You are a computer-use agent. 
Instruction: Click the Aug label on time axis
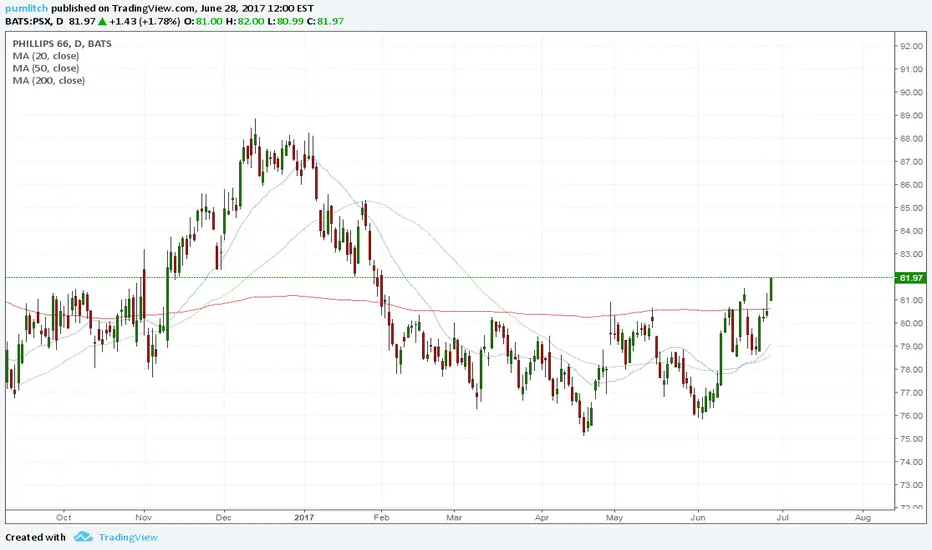tap(862, 517)
